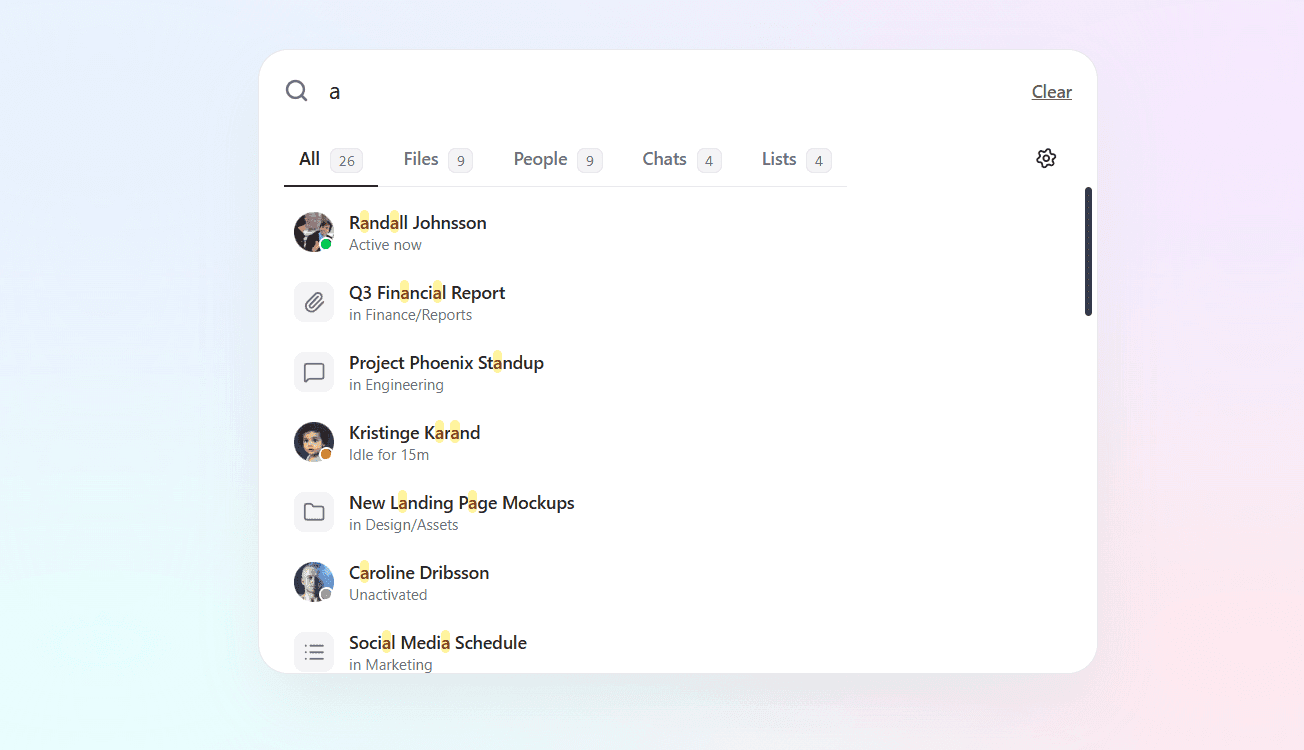Click the vertical scrollbar thumb
This screenshot has width=1304, height=750.
tap(1088, 252)
